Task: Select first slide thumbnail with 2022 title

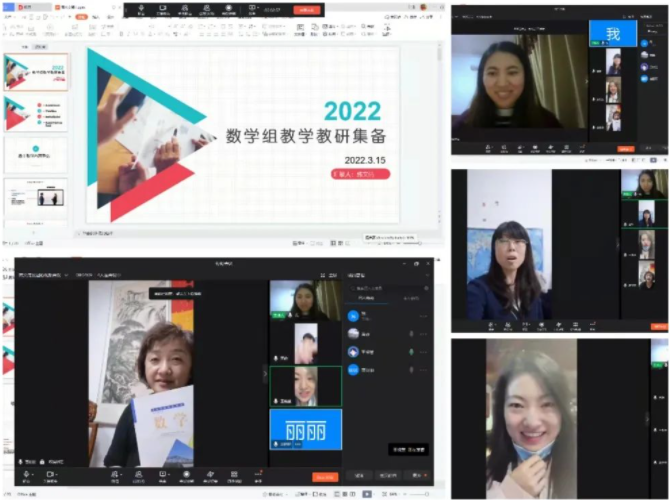Action: coord(36,72)
